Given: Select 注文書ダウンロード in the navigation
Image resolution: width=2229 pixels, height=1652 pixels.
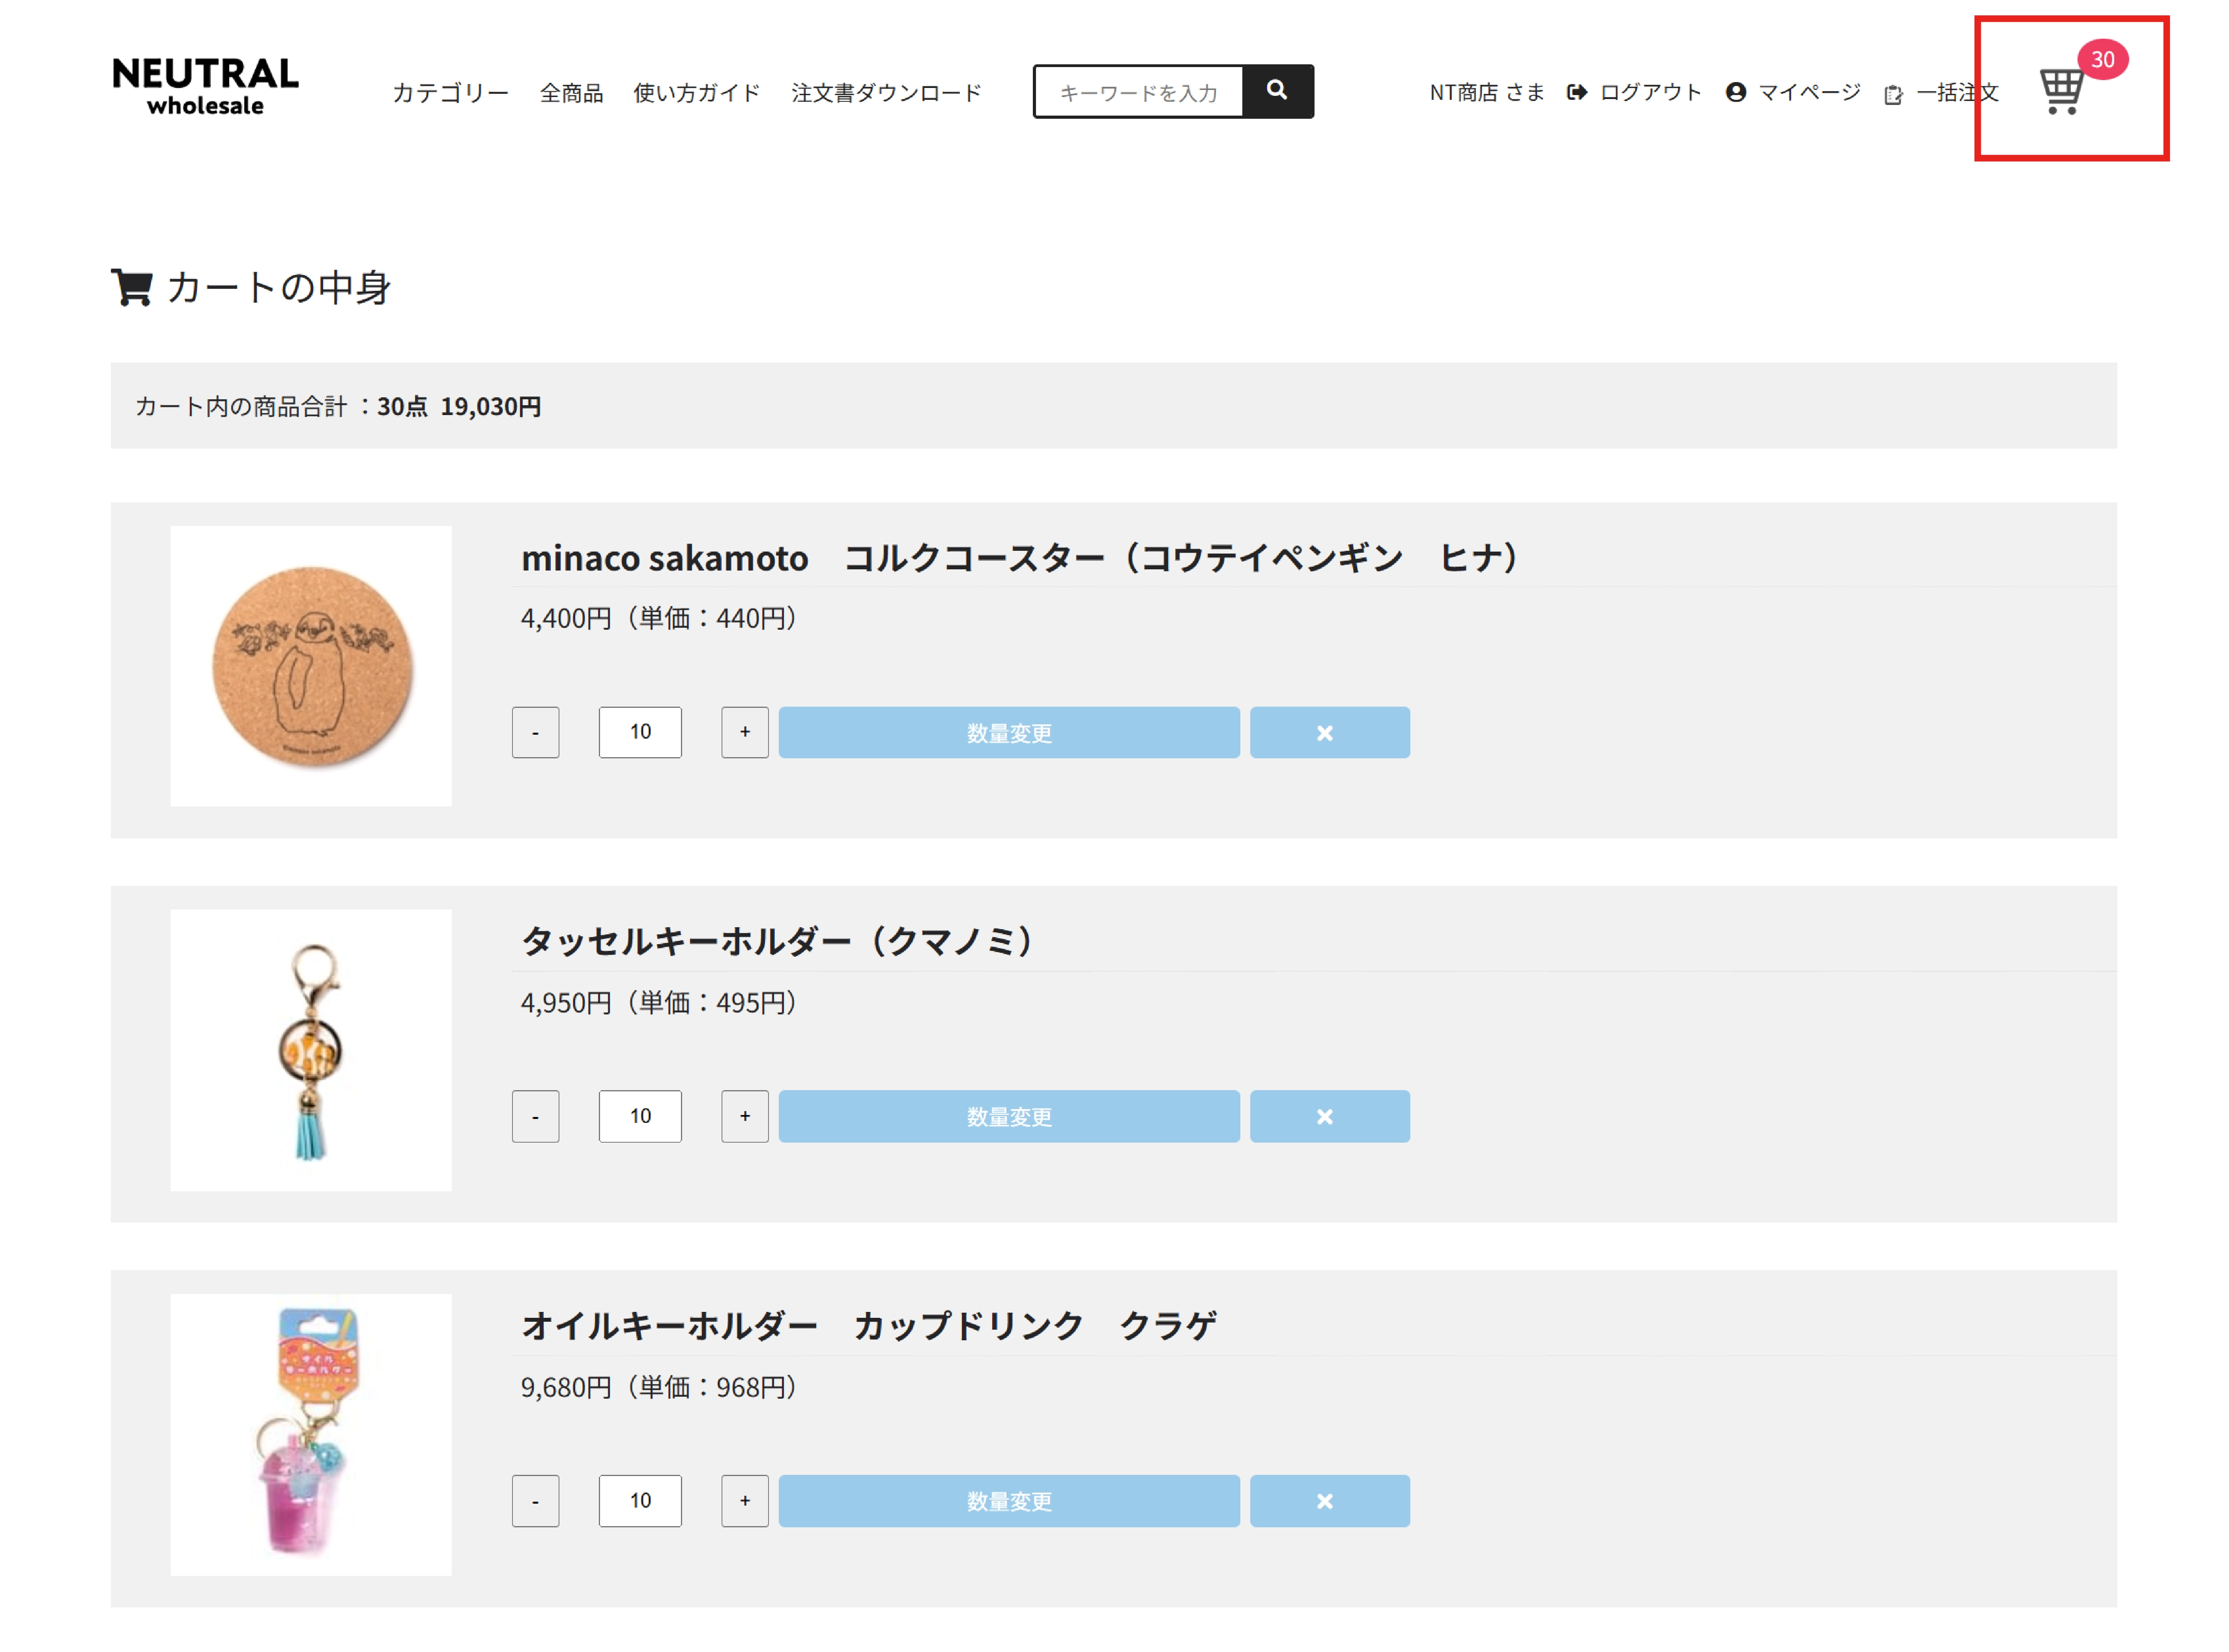Looking at the screenshot, I should pos(886,93).
